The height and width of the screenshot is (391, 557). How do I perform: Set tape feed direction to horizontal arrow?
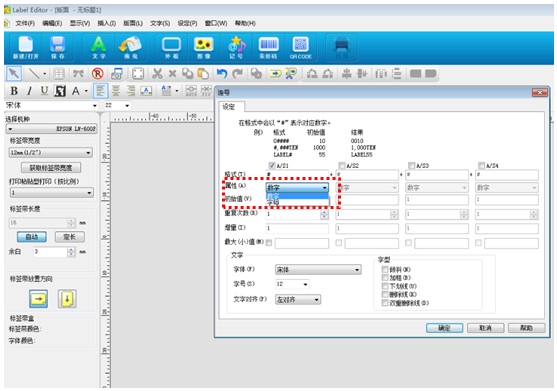pos(38,298)
